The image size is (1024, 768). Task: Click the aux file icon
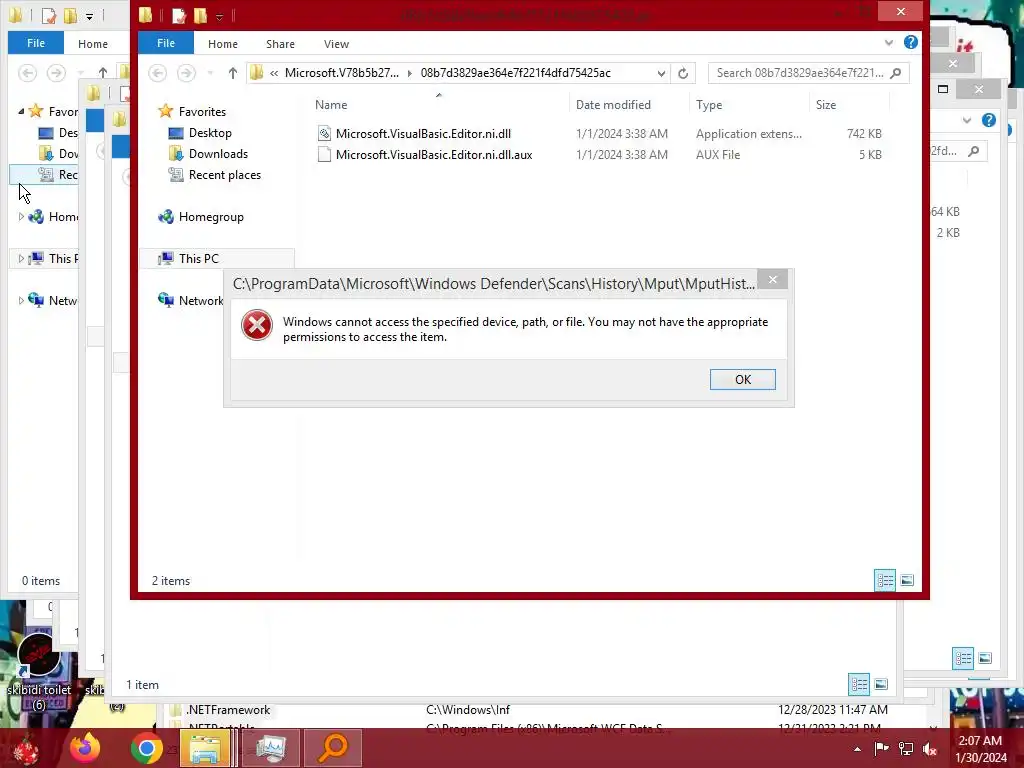click(x=324, y=155)
